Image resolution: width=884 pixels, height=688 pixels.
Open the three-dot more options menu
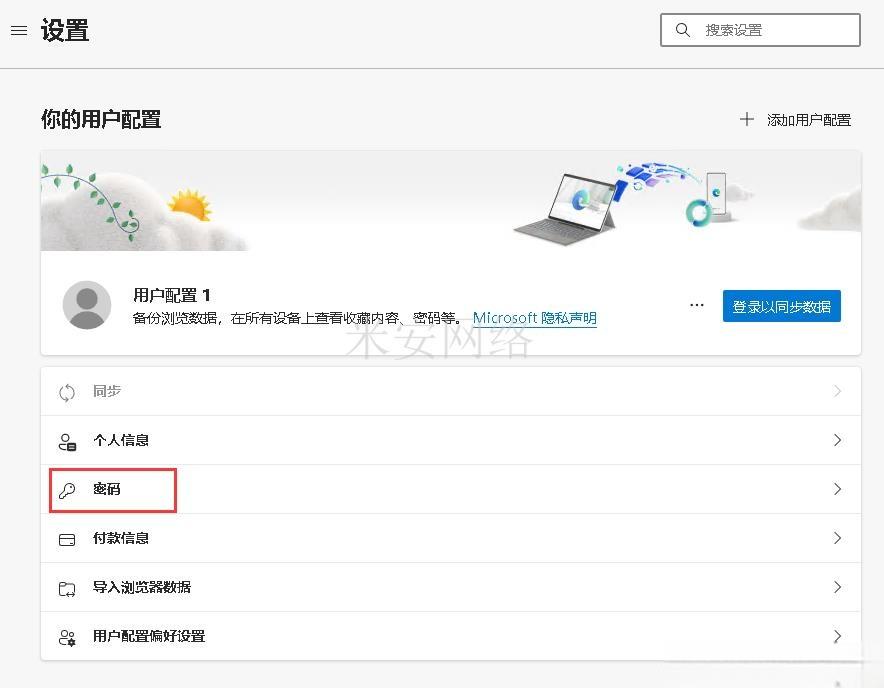(x=697, y=305)
